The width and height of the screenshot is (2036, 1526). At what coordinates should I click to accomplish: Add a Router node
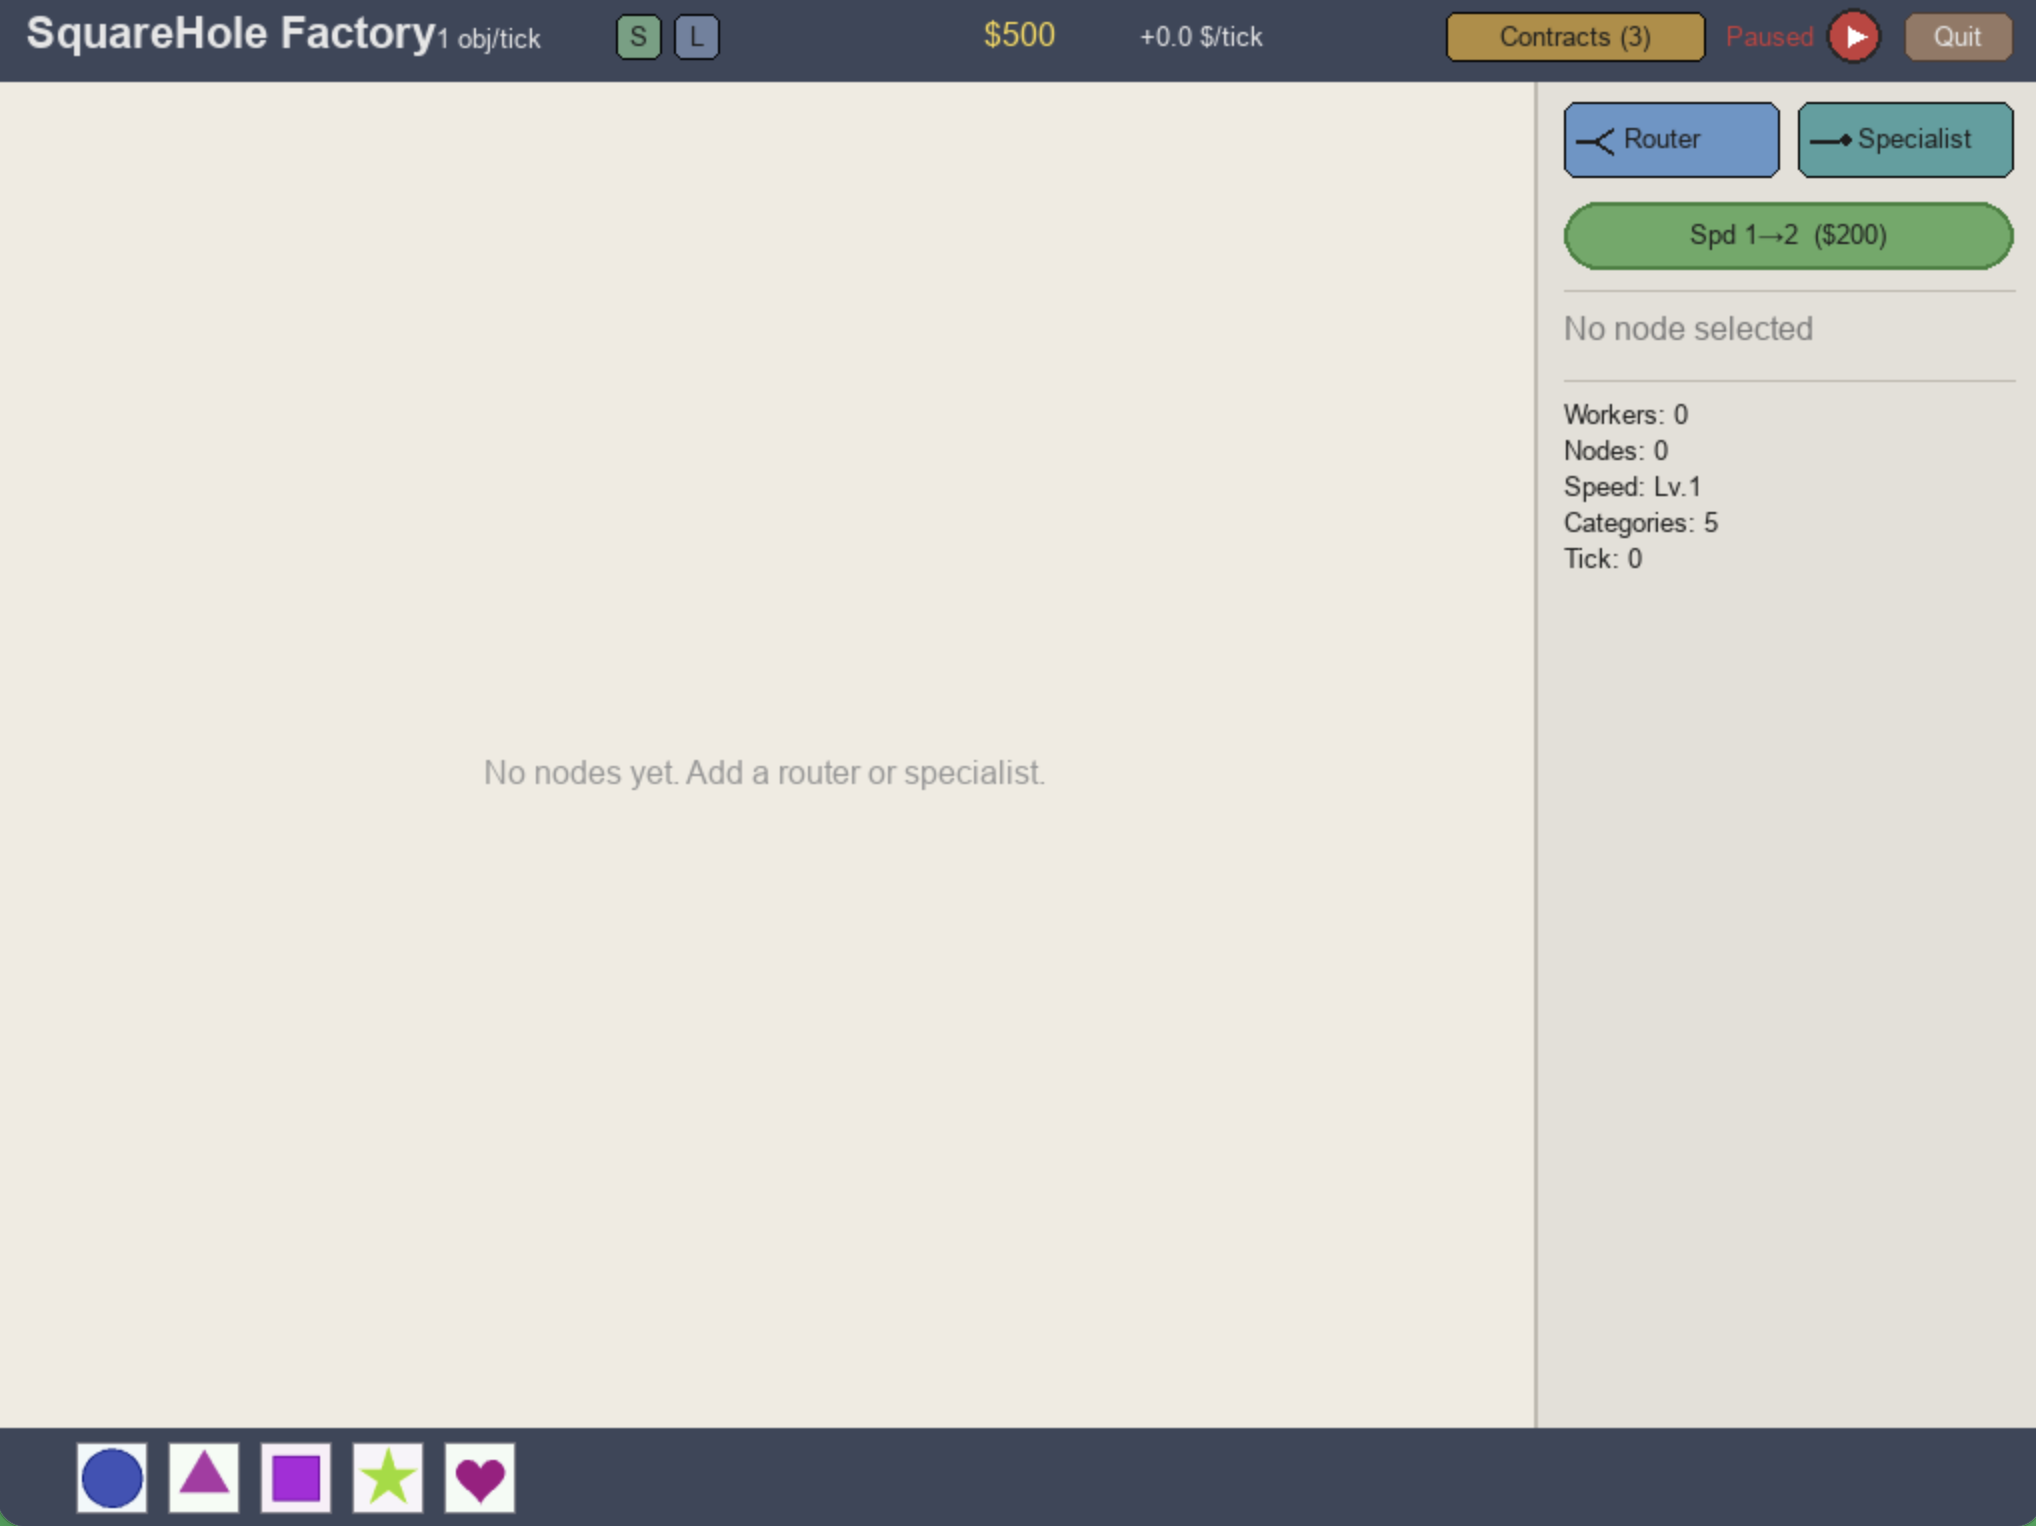click(1671, 139)
